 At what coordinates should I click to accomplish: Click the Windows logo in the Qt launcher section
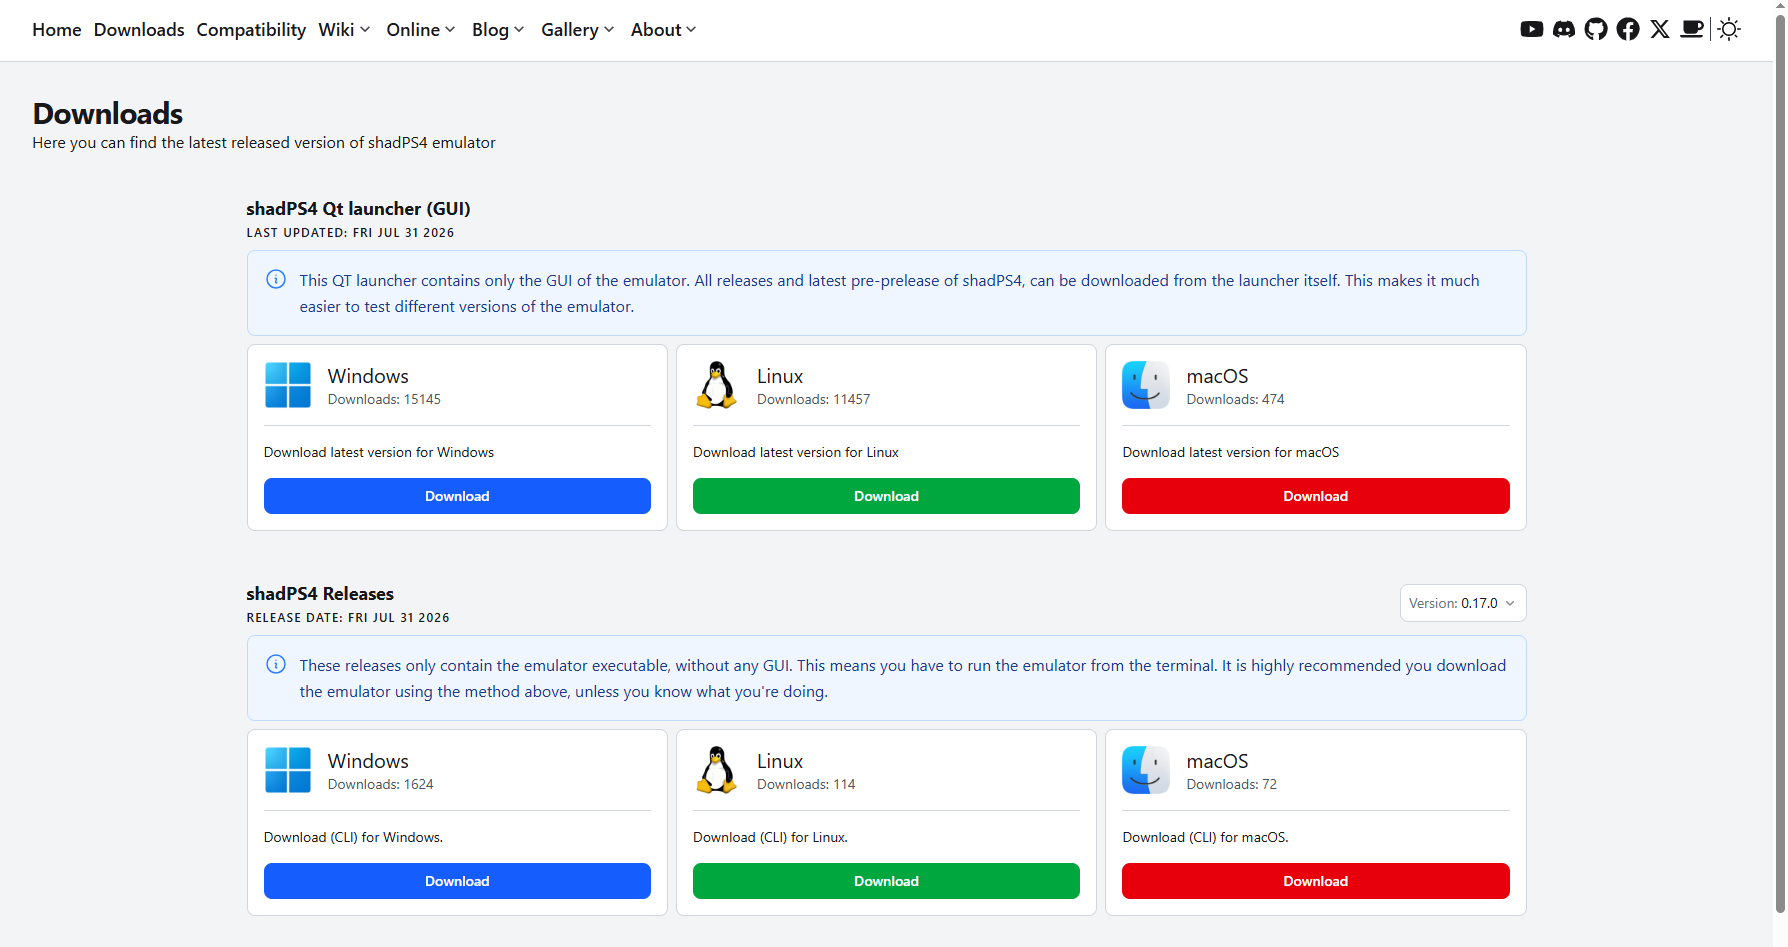coord(288,385)
